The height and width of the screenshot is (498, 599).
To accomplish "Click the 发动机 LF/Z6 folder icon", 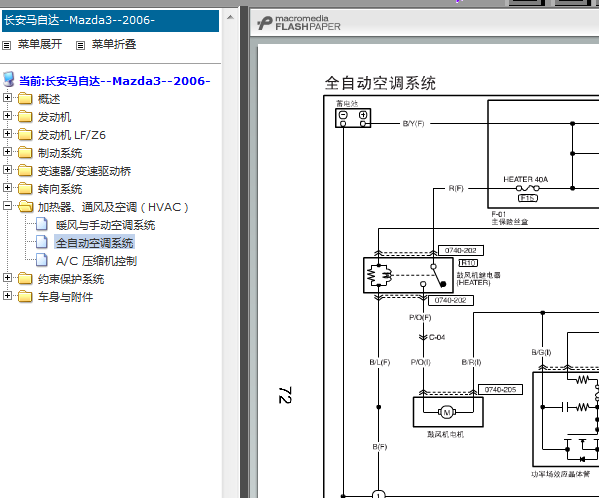I will point(25,134).
